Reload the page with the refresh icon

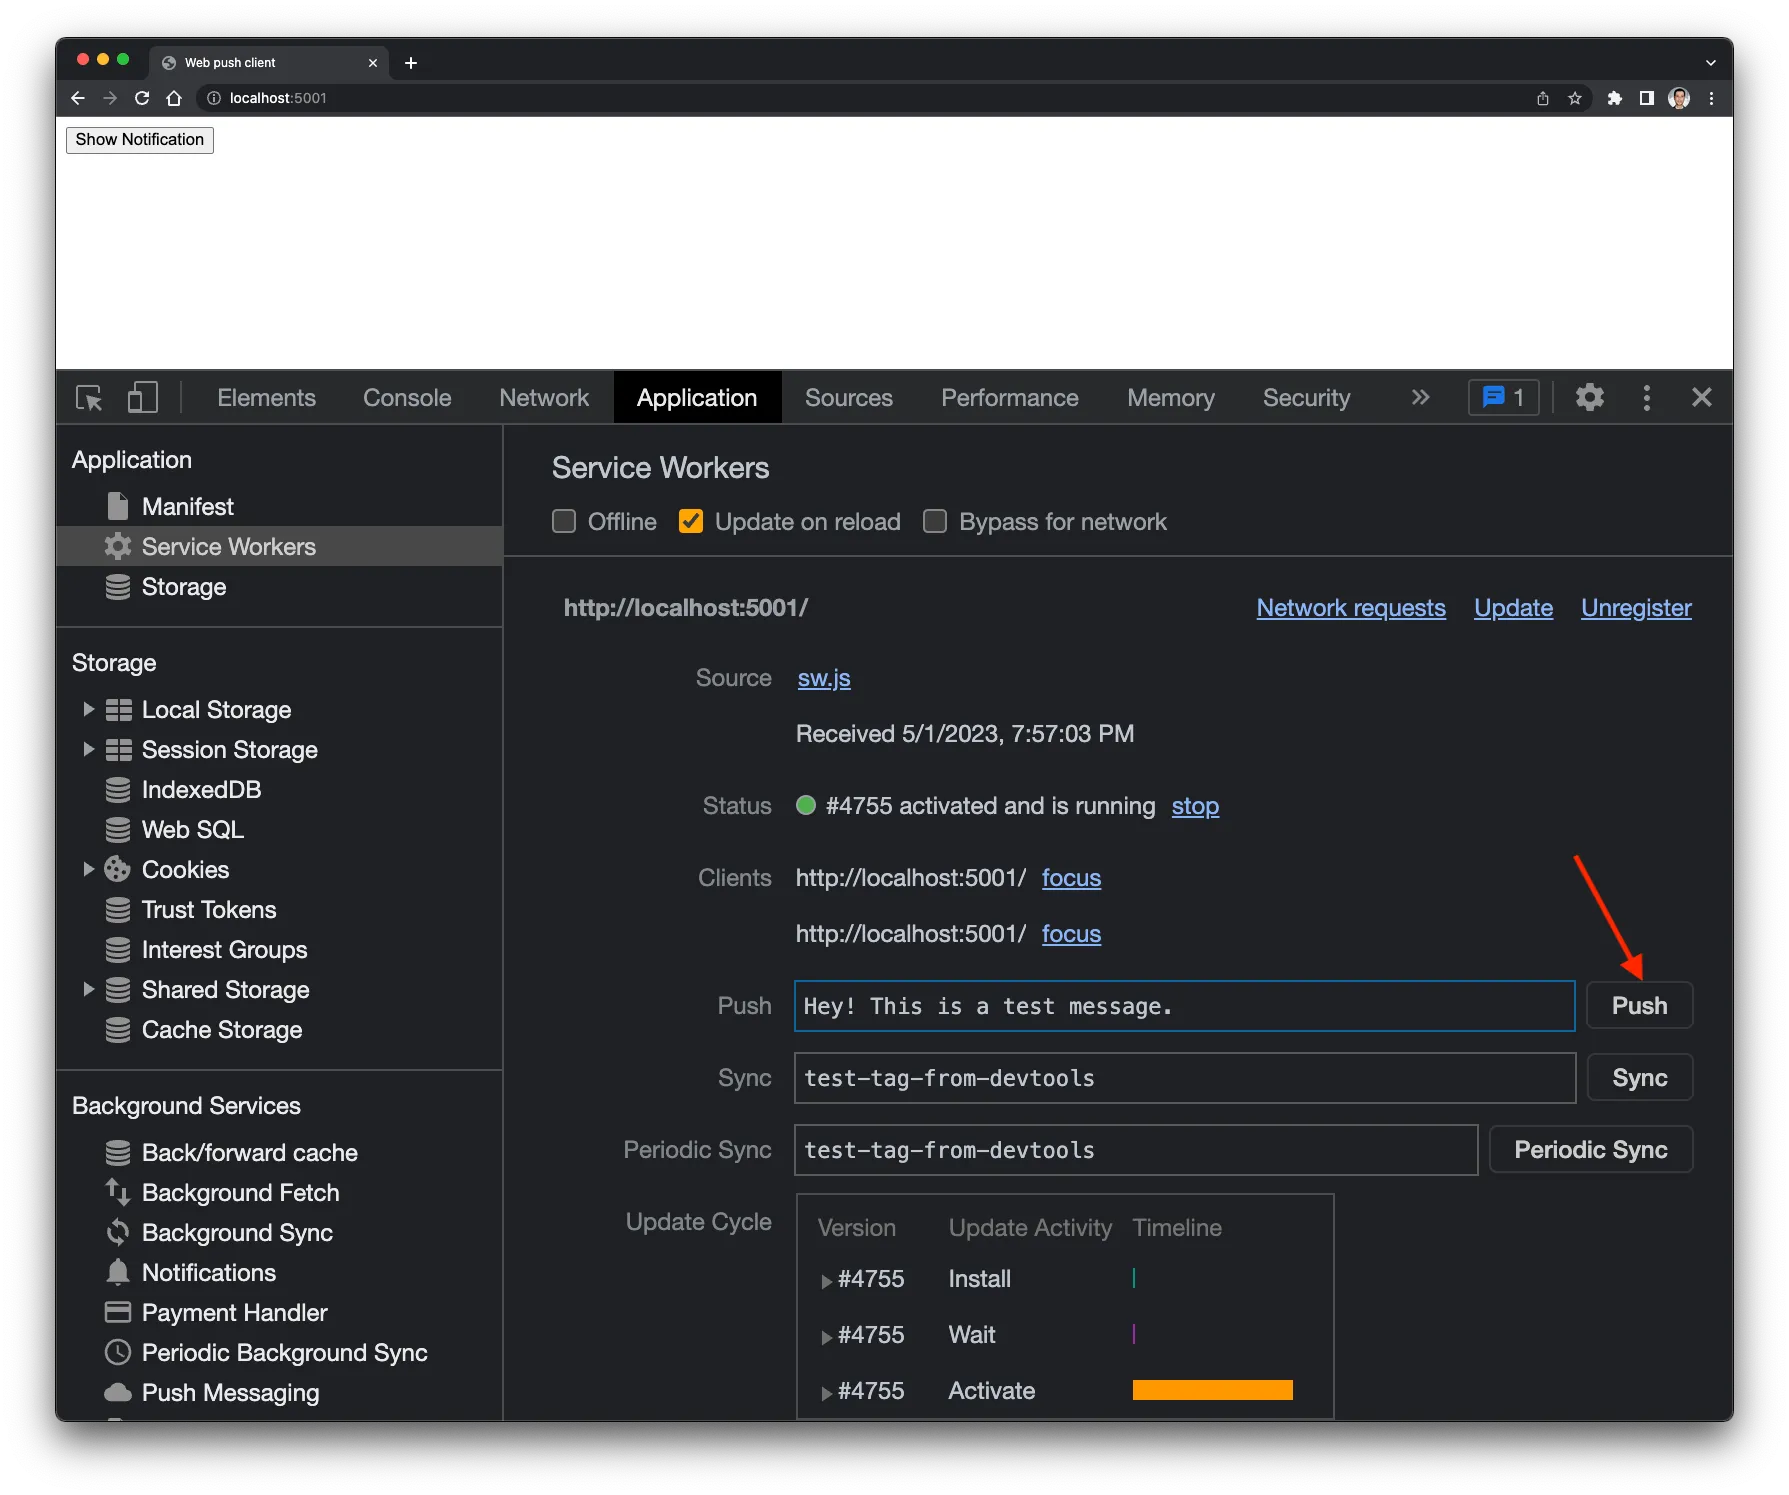point(142,98)
